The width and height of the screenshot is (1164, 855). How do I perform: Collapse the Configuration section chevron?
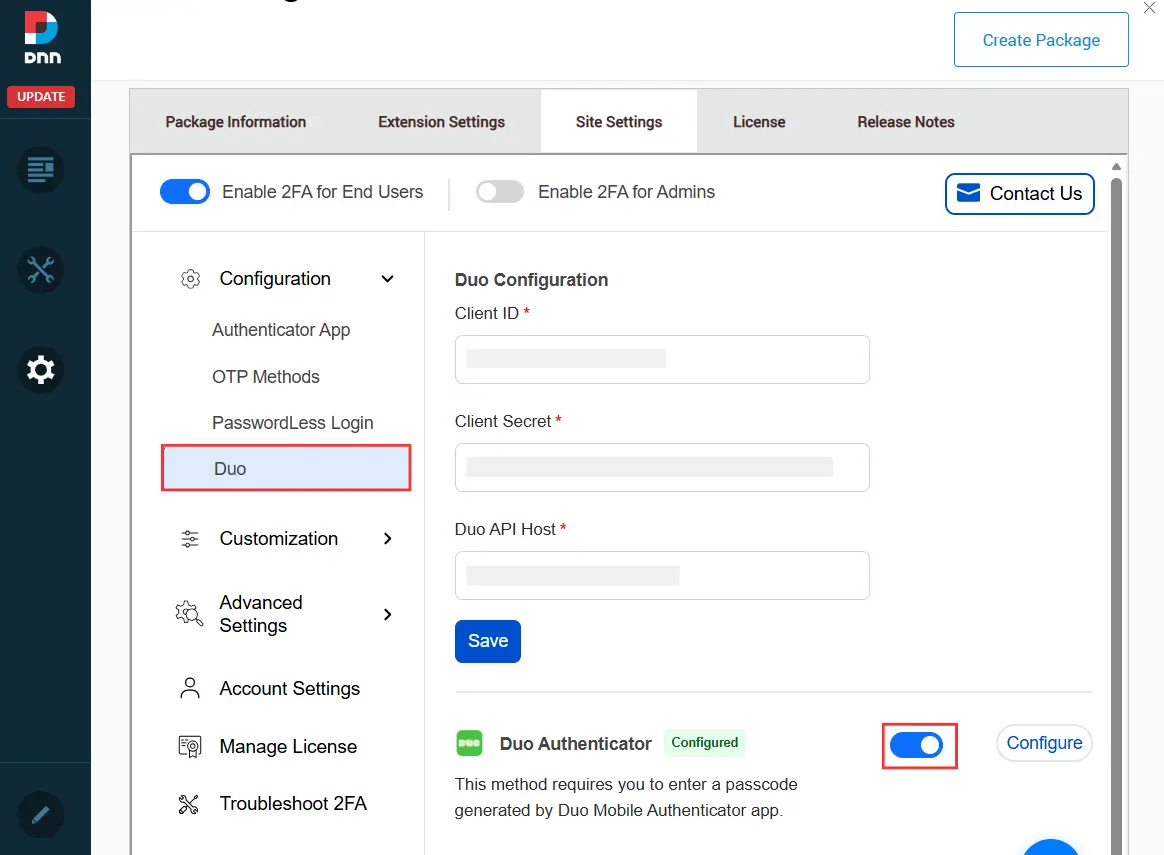(x=388, y=279)
